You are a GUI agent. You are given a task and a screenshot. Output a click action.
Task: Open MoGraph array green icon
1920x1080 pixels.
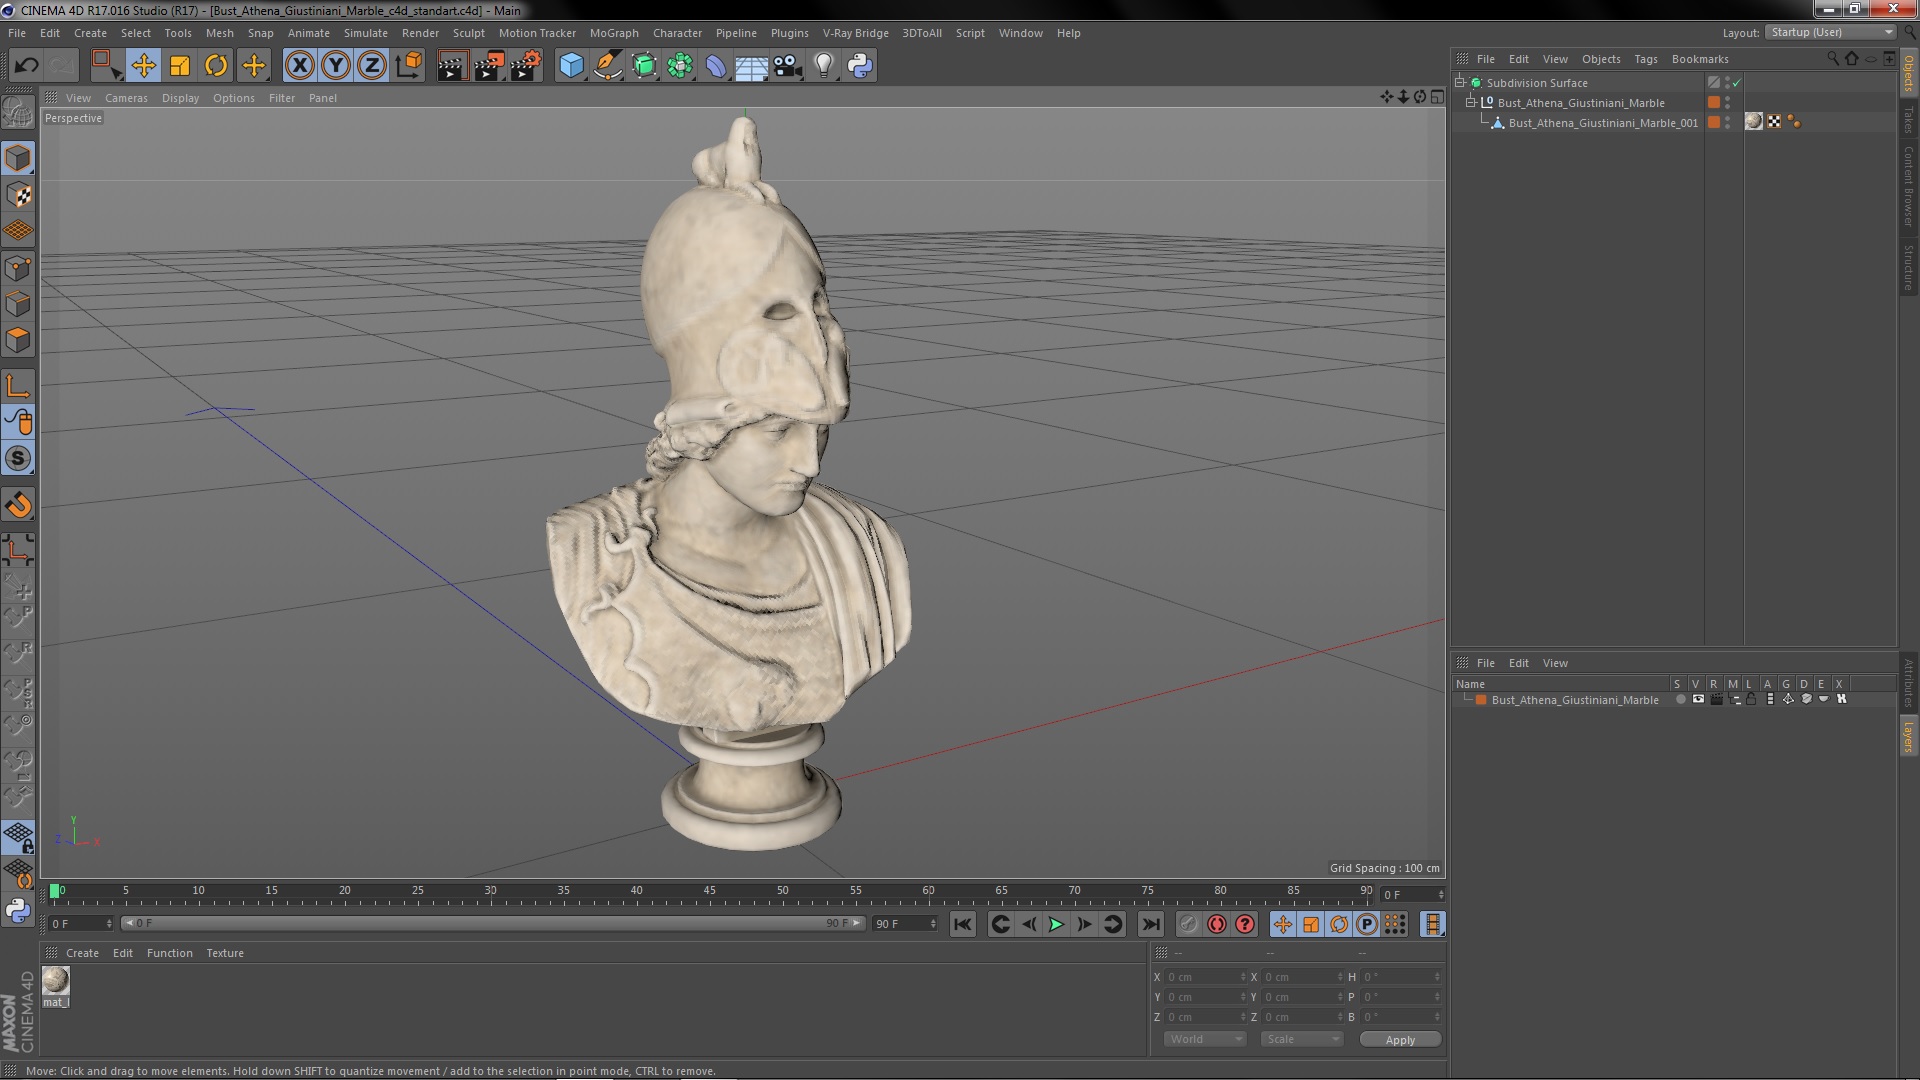680,66
